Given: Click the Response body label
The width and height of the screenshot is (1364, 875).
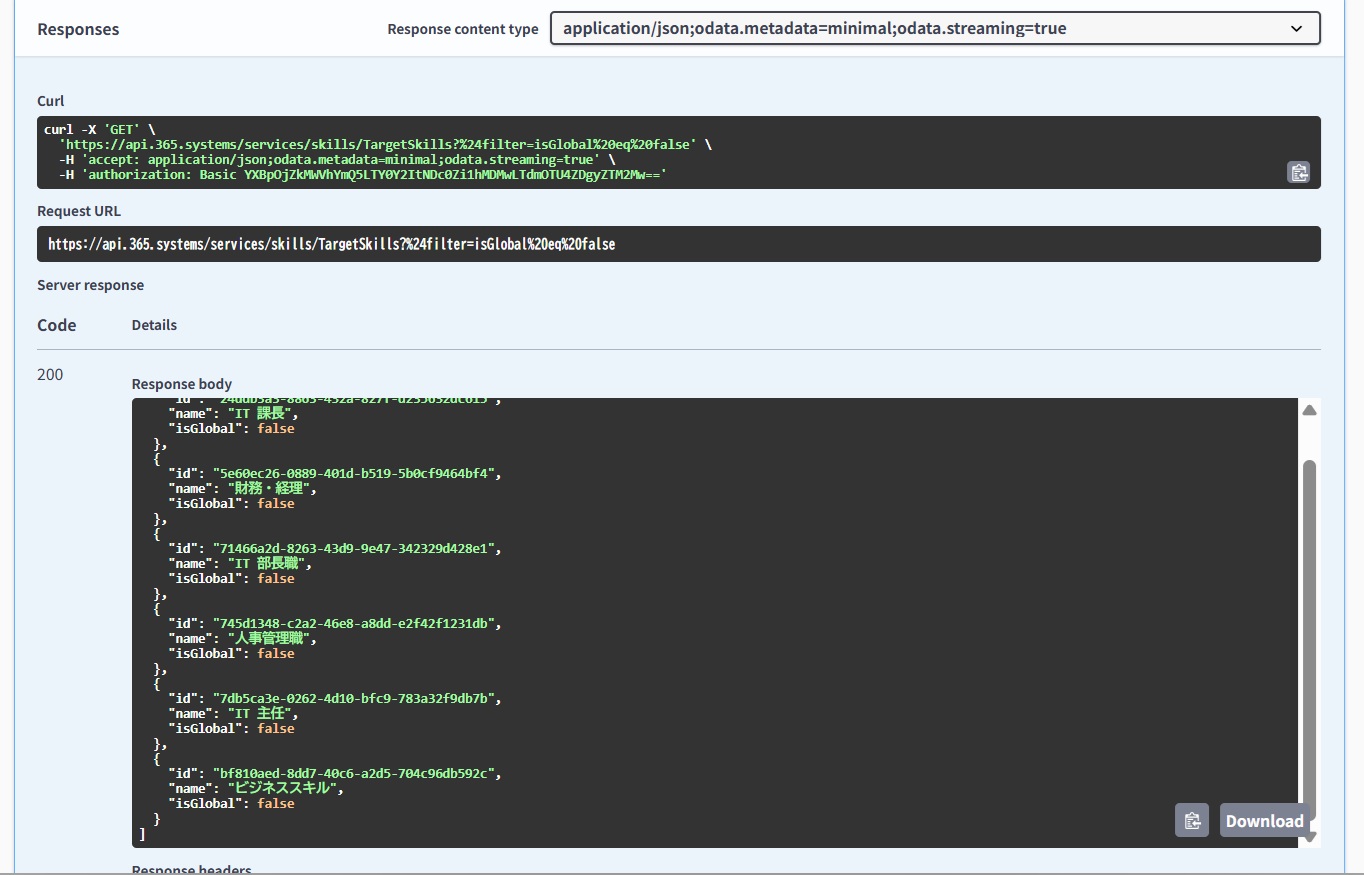Looking at the screenshot, I should (x=182, y=384).
